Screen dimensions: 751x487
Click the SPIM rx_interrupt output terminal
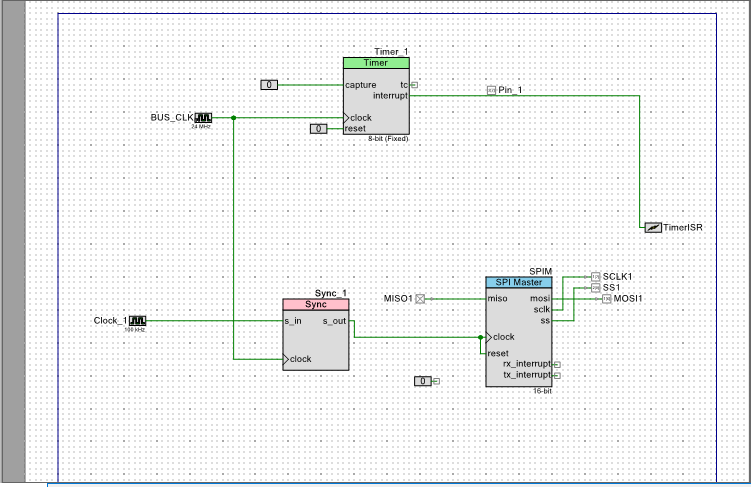click(557, 364)
